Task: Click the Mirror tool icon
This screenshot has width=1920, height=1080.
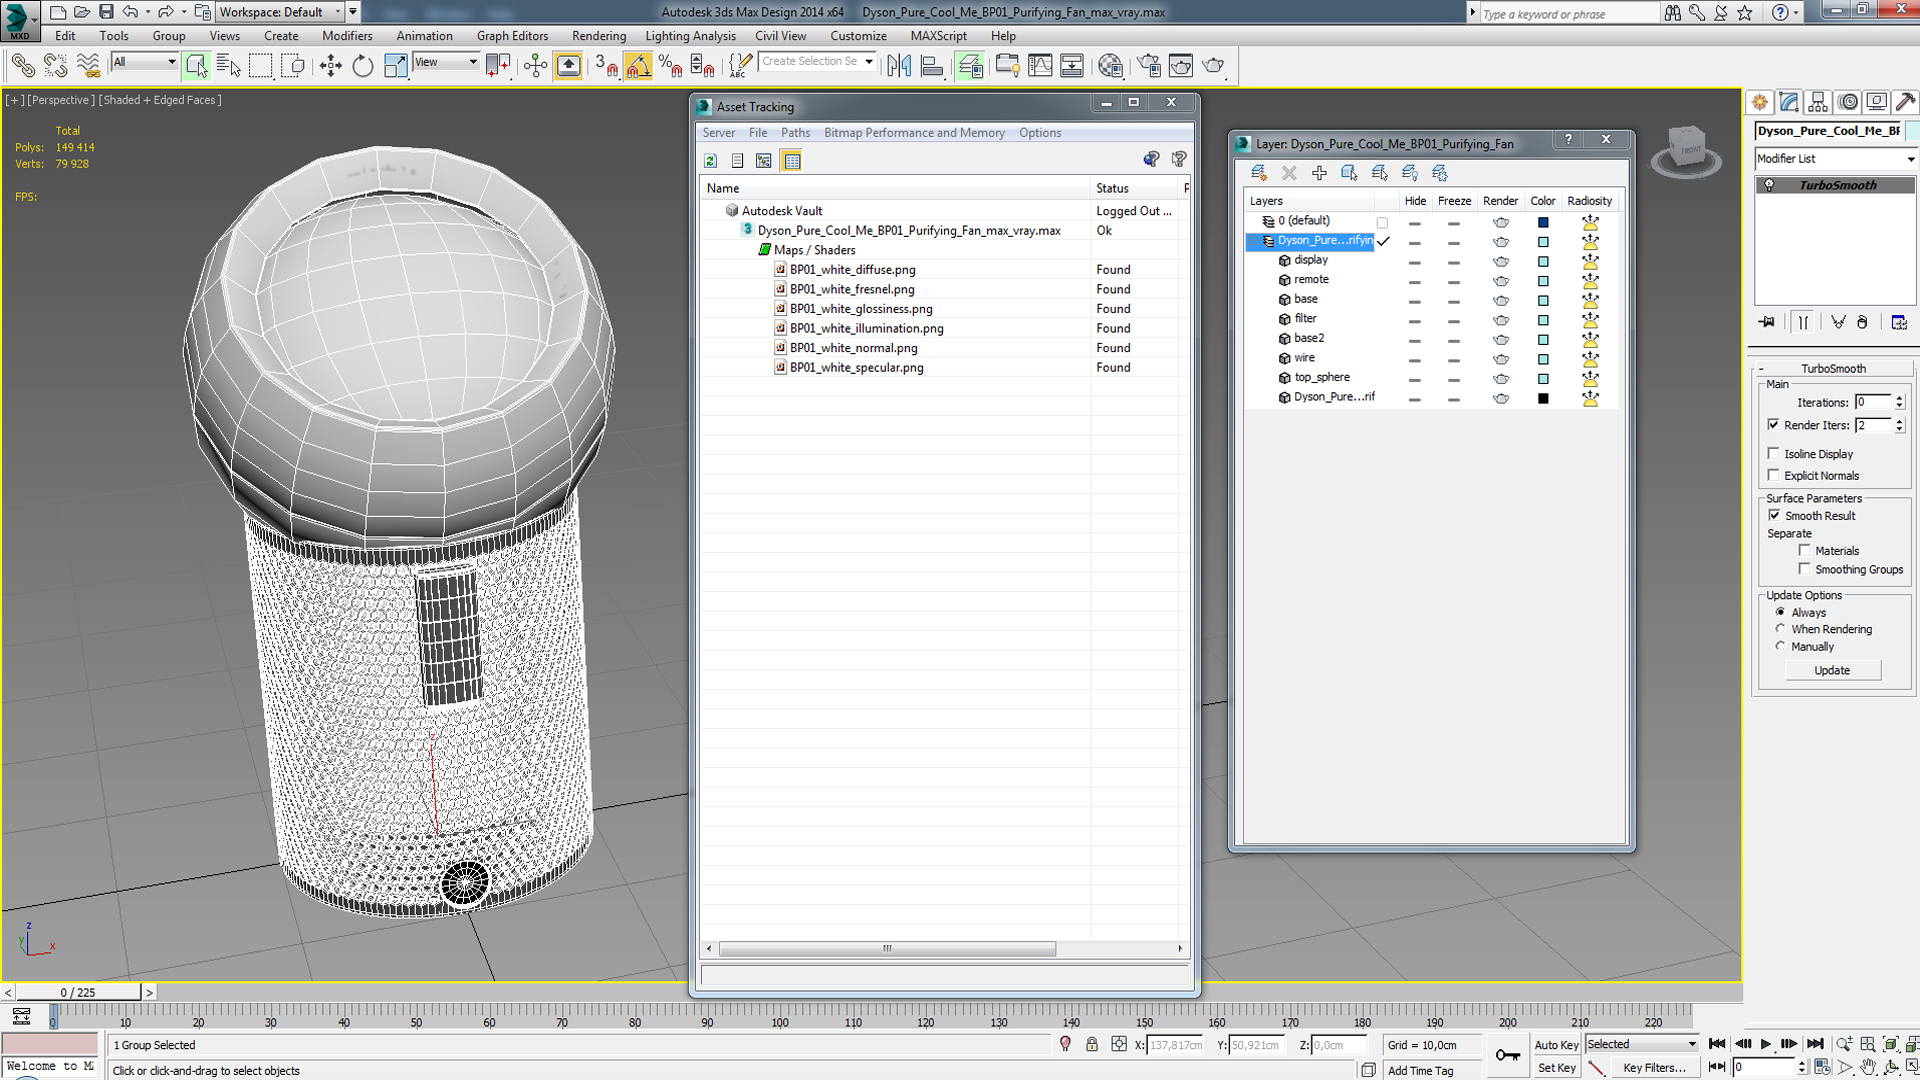Action: click(x=898, y=66)
